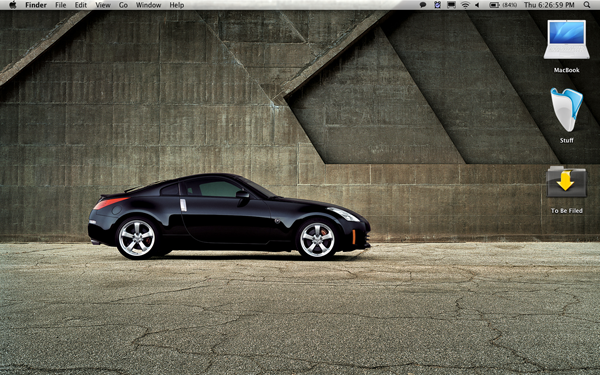This screenshot has height=375, width=600.
Task: Click the alarm clock menu bar icon
Action: (437, 5)
